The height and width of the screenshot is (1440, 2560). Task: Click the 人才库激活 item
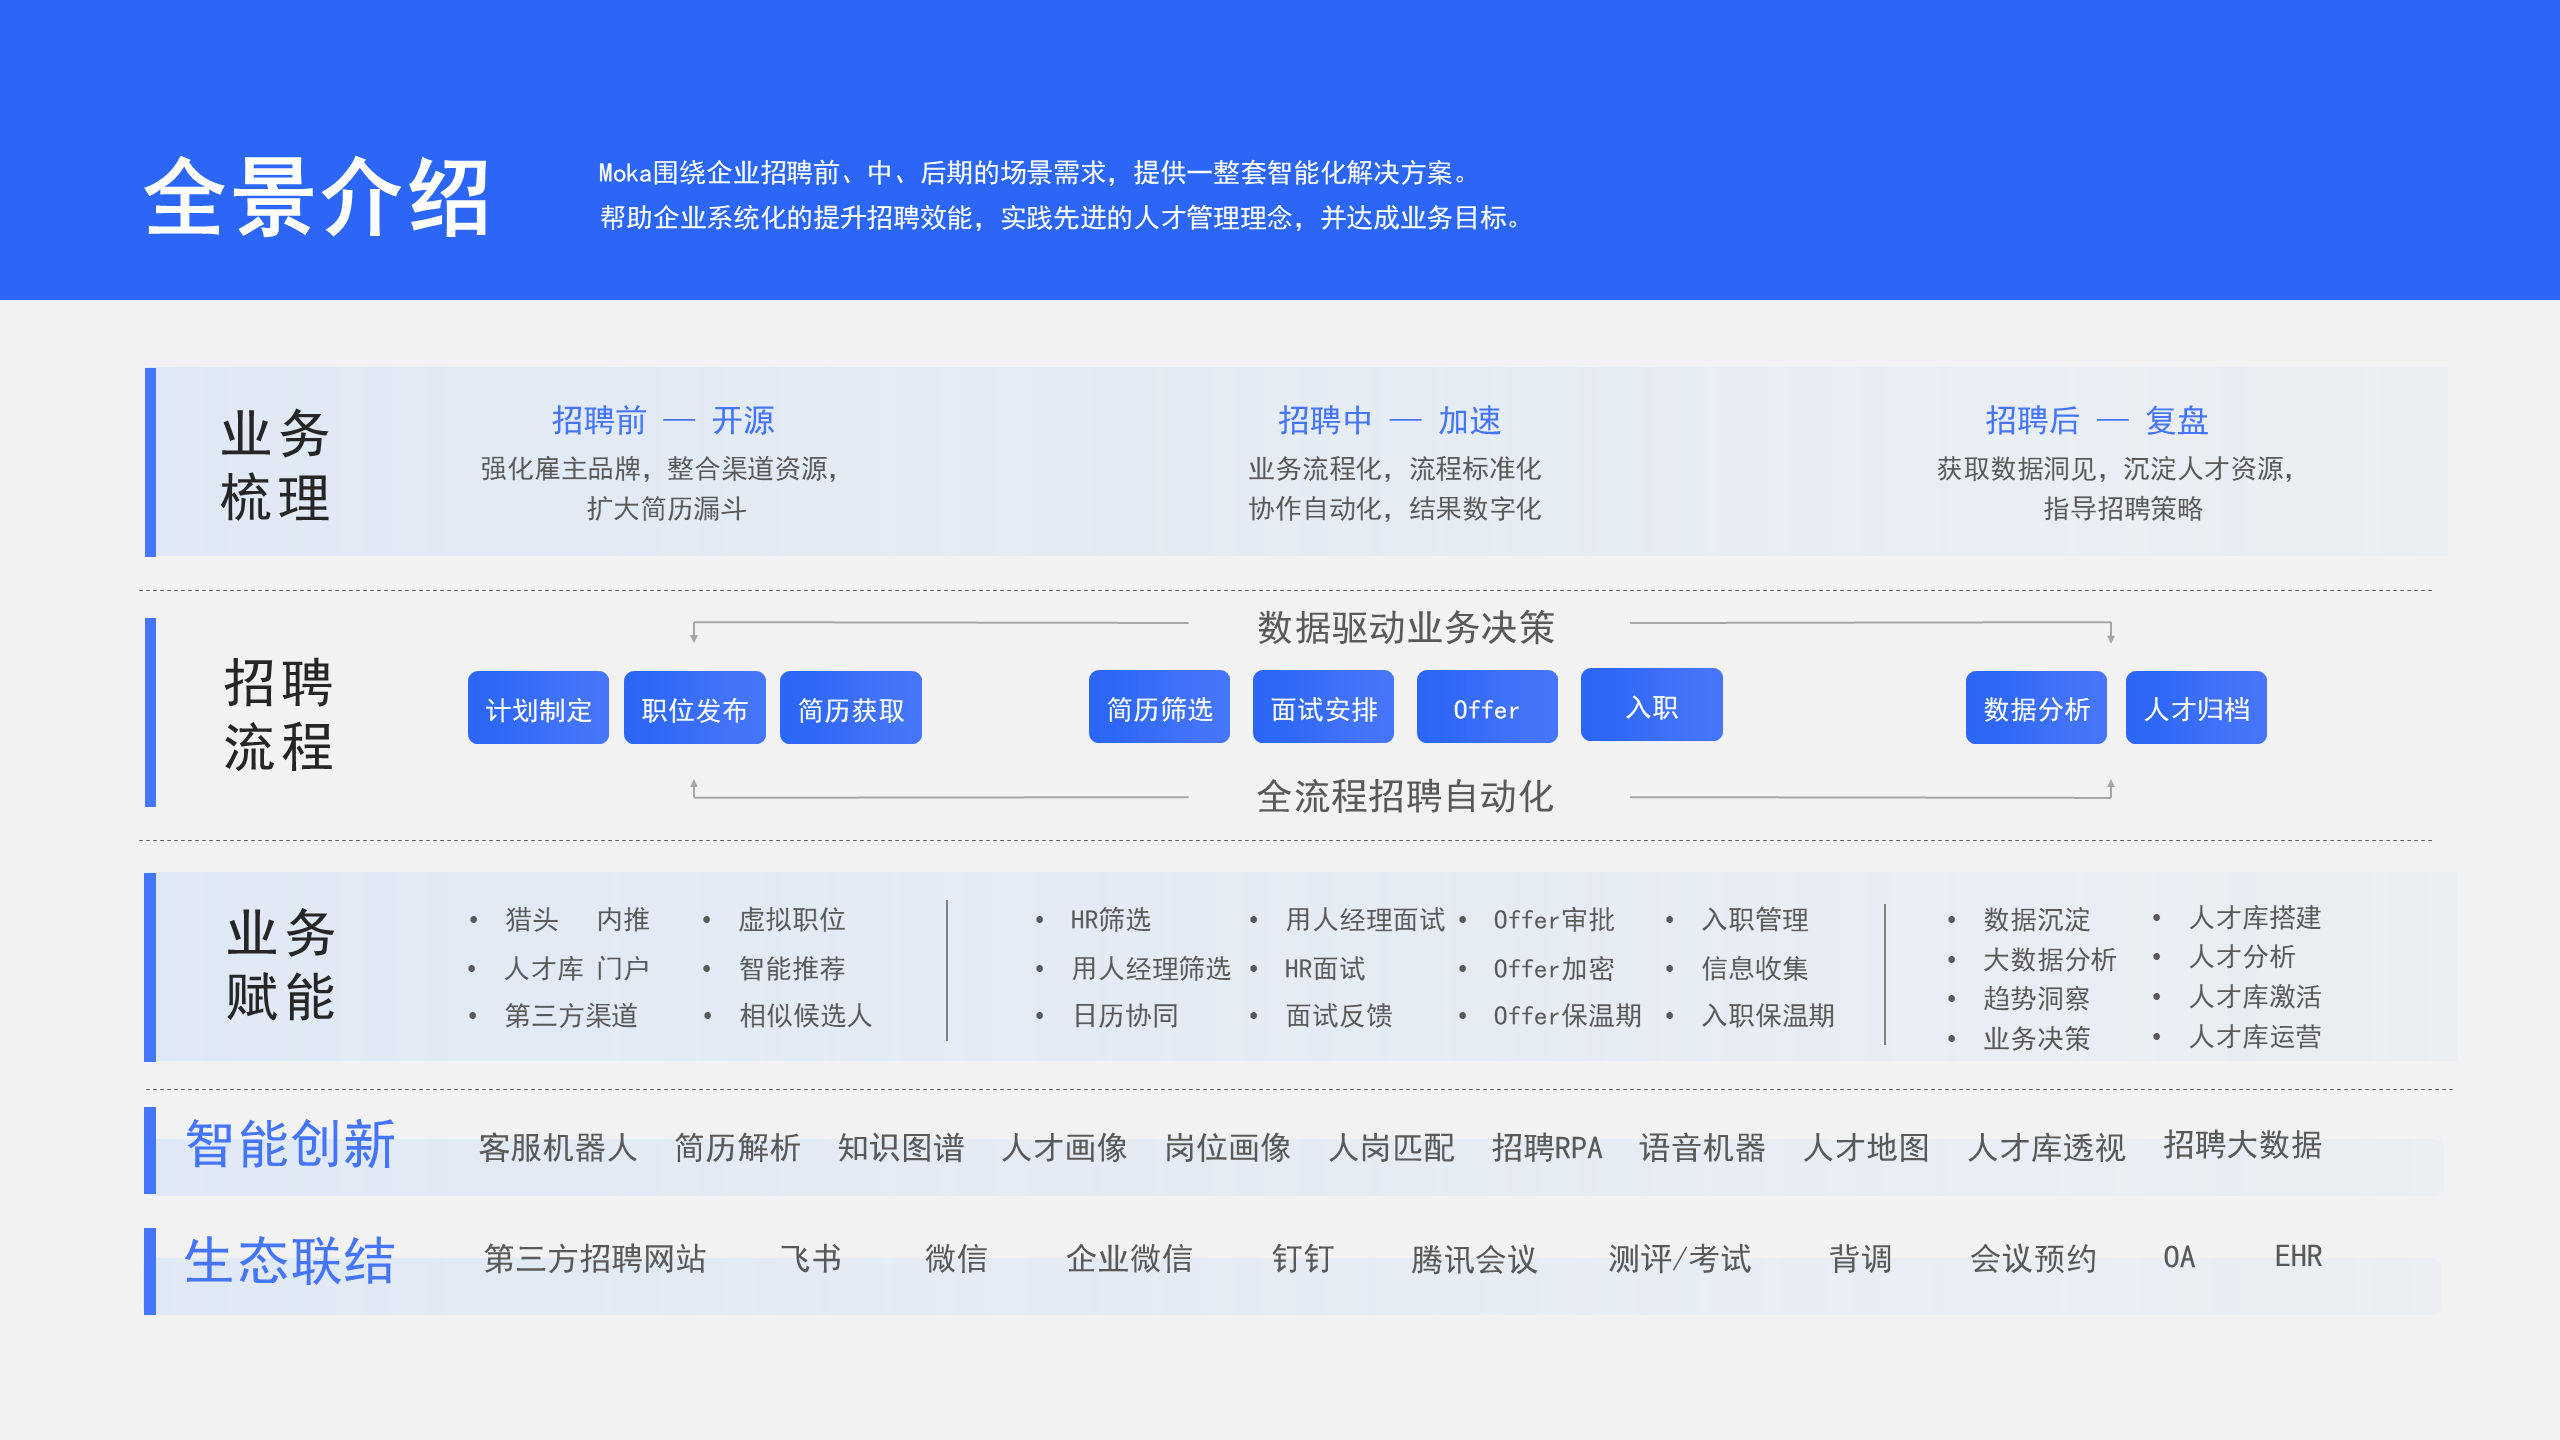(2255, 996)
